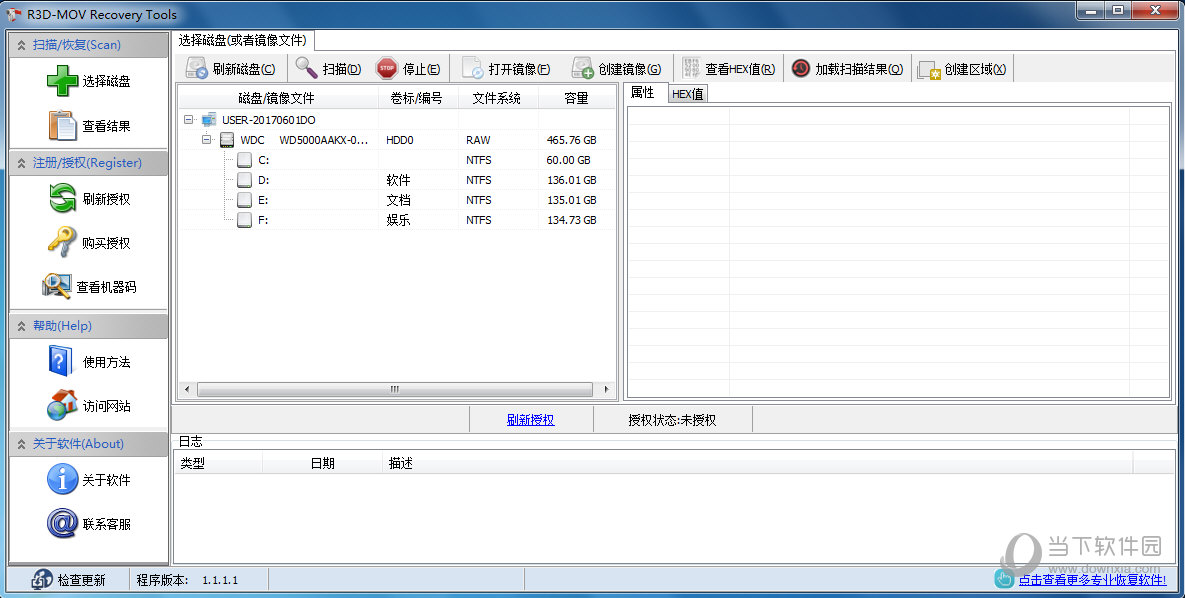Collapse the WDC hard disk tree node
1185x598 pixels.
tap(207, 140)
